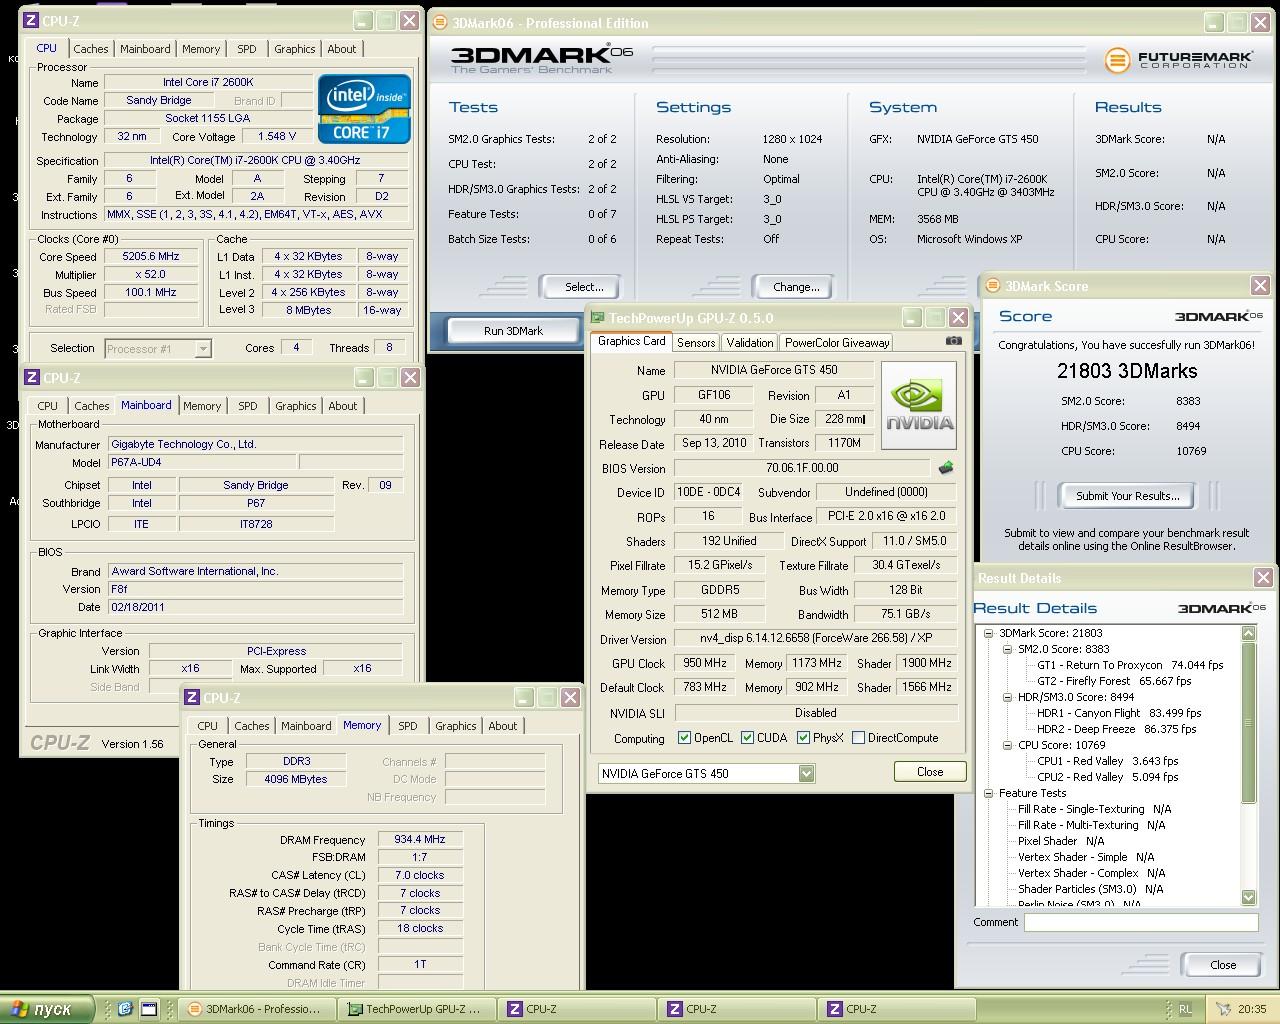The width and height of the screenshot is (1280, 1024).
Task: Toggle the PhysX checkbox
Action: 803,738
